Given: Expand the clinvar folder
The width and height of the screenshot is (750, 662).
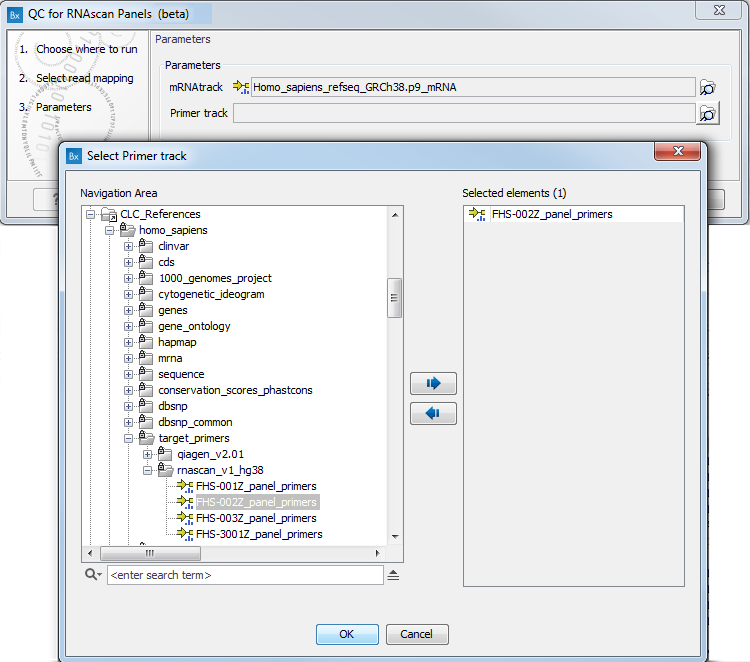Looking at the screenshot, I should tap(128, 247).
